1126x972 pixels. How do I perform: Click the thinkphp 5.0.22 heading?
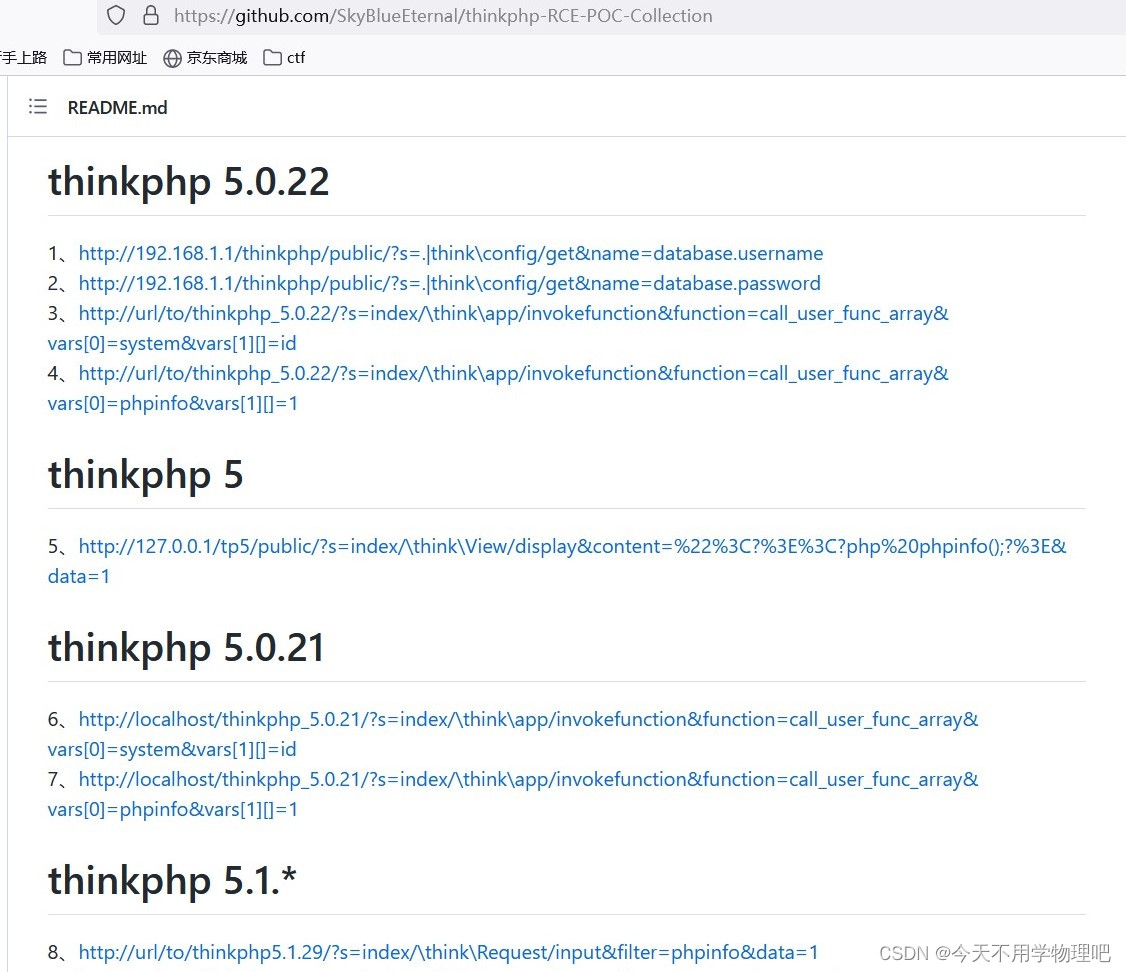189,182
